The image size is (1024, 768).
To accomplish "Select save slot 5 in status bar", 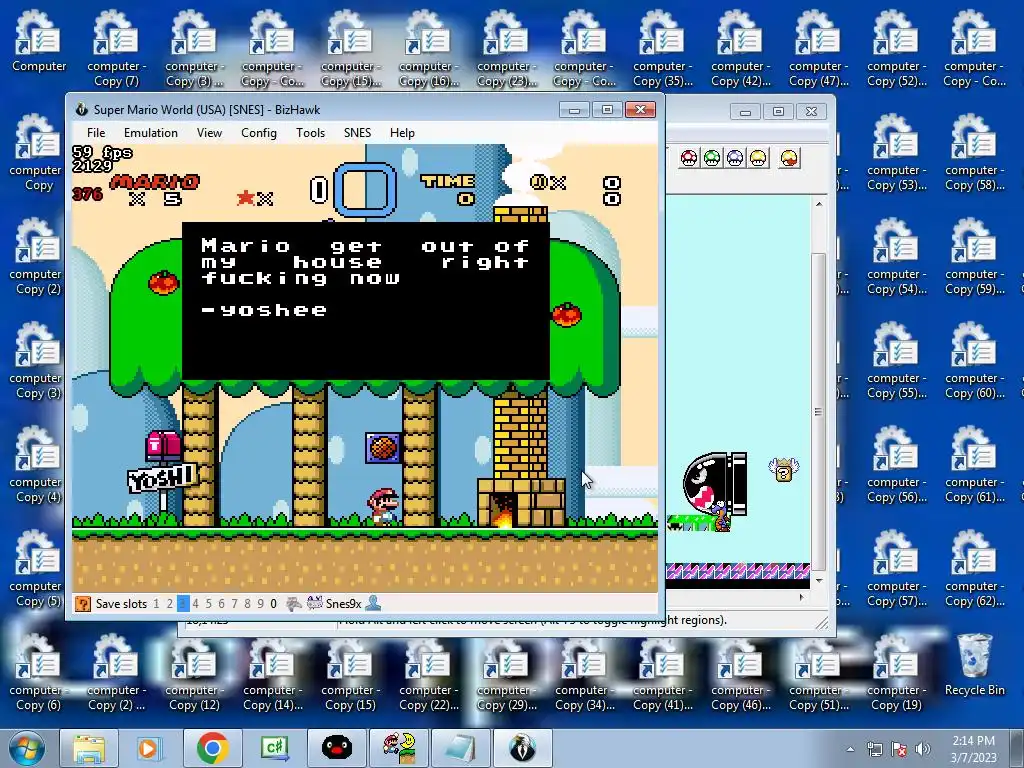I will tap(208, 604).
